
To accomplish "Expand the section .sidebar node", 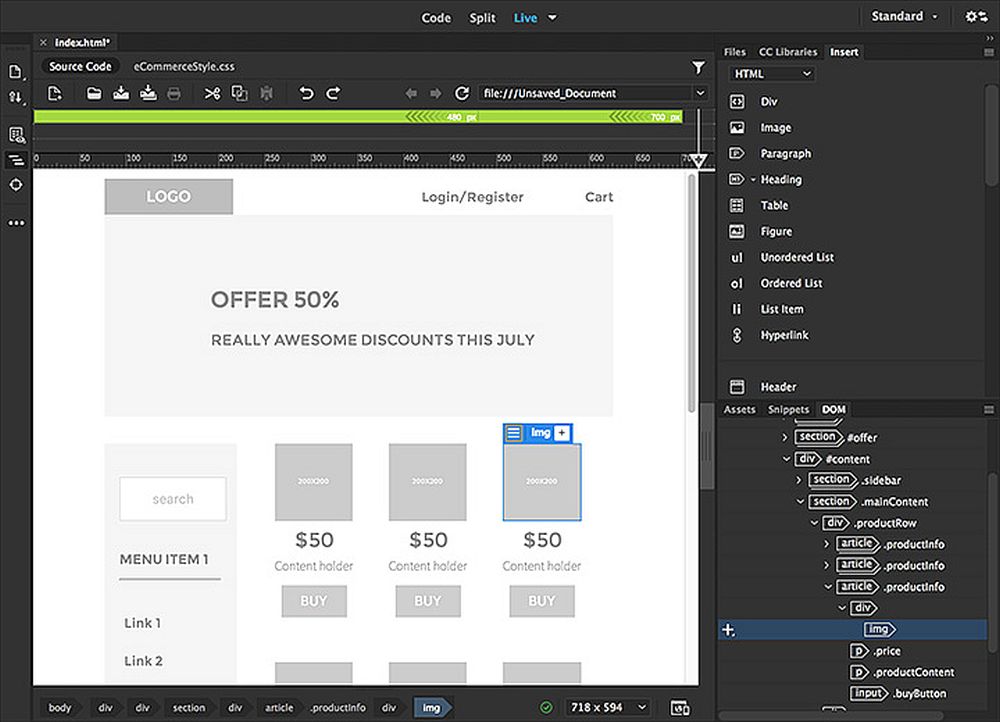I will click(x=798, y=480).
